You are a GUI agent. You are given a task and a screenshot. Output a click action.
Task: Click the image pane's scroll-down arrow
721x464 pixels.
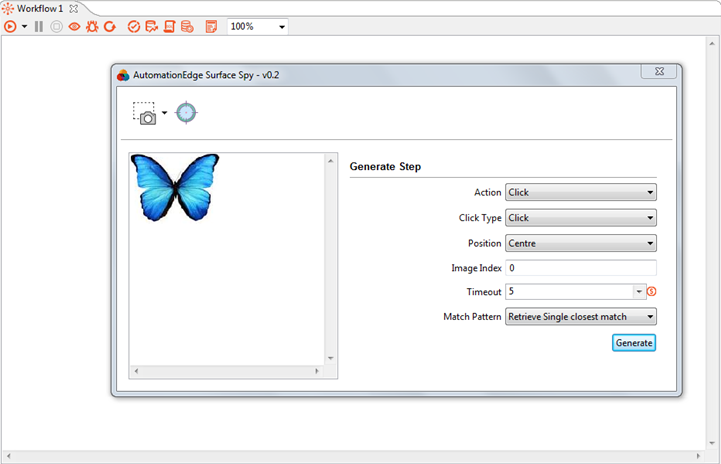[x=331, y=358]
